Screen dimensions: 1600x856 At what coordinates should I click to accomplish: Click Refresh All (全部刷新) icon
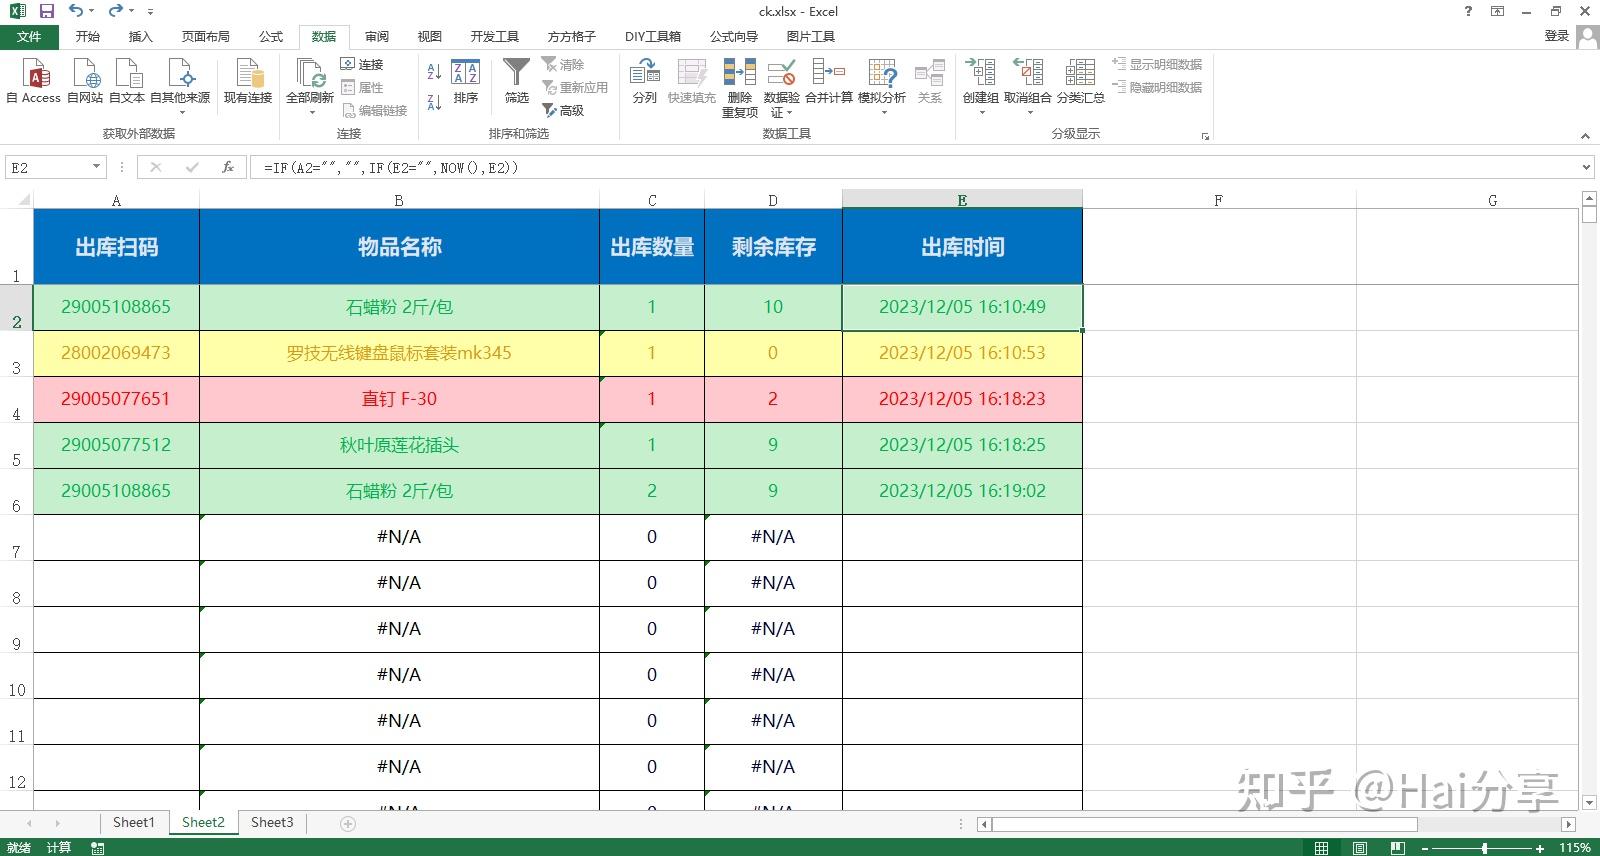coord(310,73)
